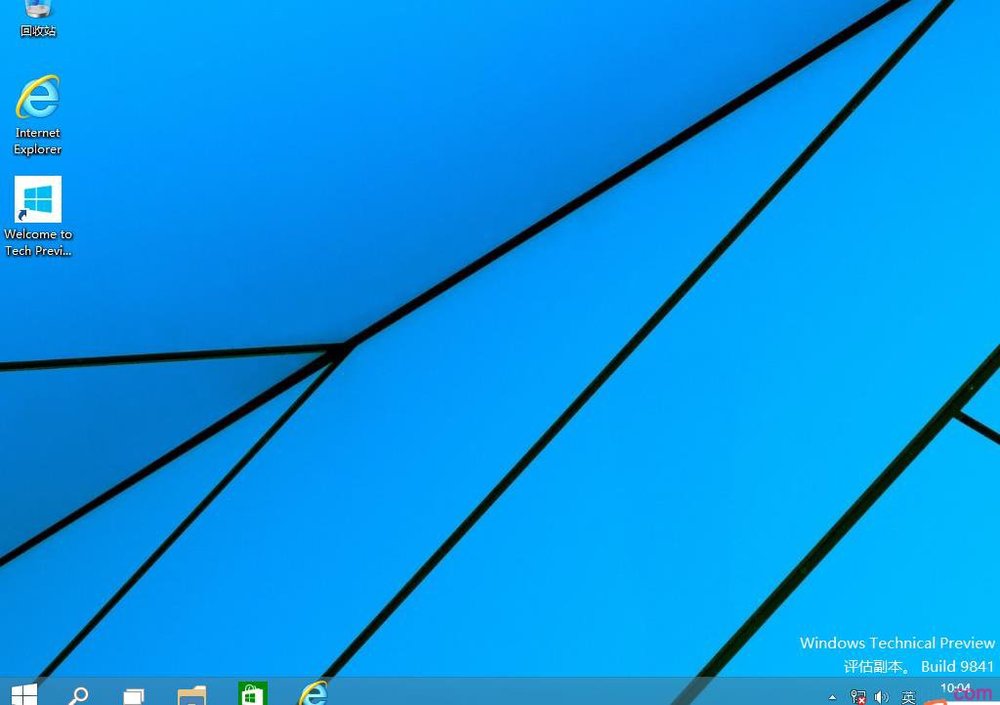Open Task View from the taskbar
1000x705 pixels.
coord(133,694)
